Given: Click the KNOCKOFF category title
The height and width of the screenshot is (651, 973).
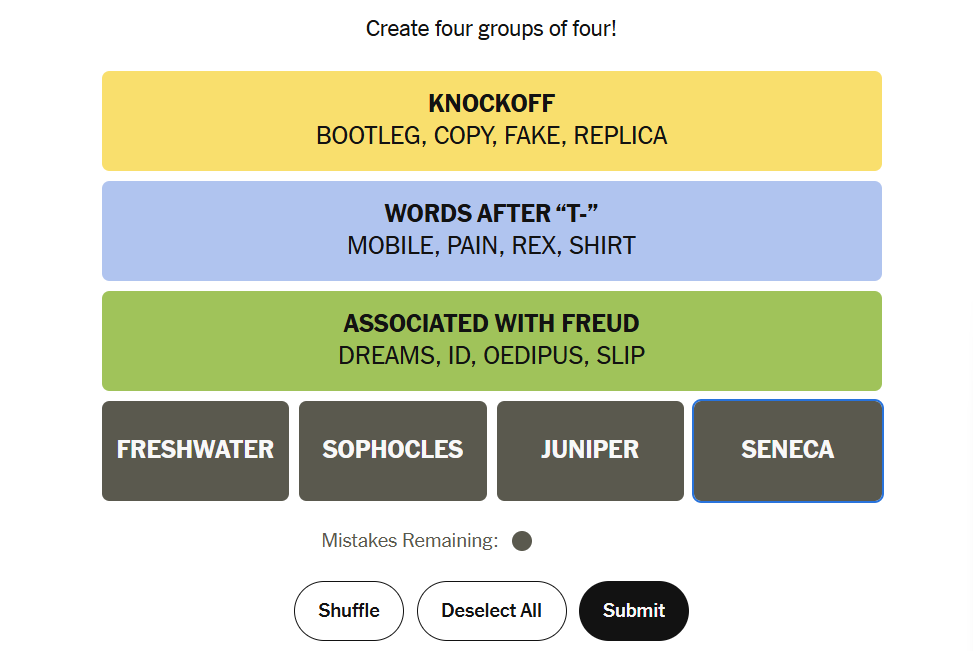Looking at the screenshot, I should [x=491, y=104].
